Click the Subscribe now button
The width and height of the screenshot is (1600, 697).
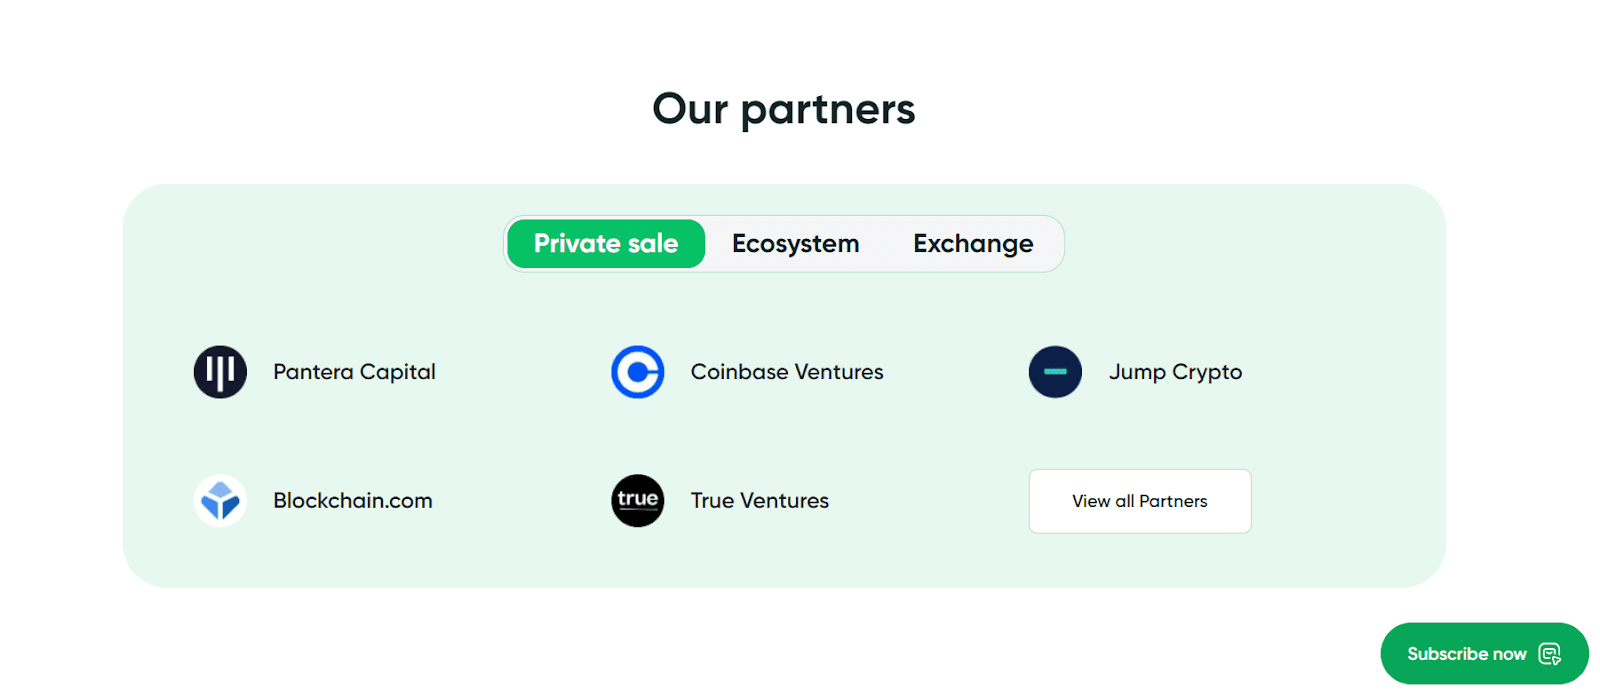click(x=1485, y=654)
